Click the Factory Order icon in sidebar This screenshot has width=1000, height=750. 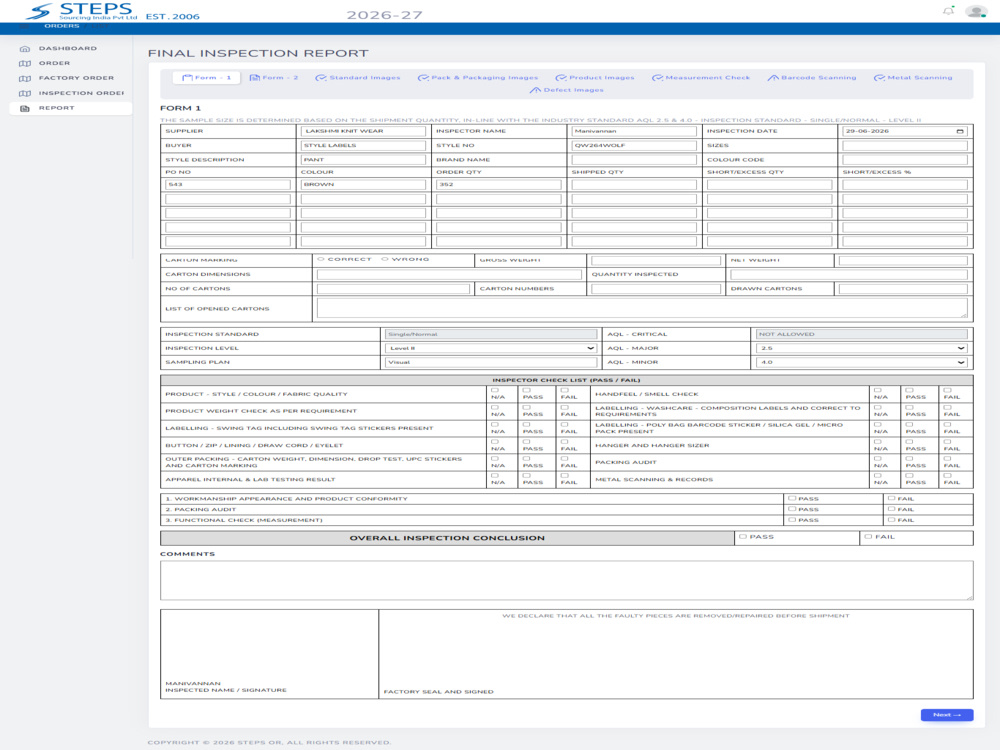coord(25,78)
